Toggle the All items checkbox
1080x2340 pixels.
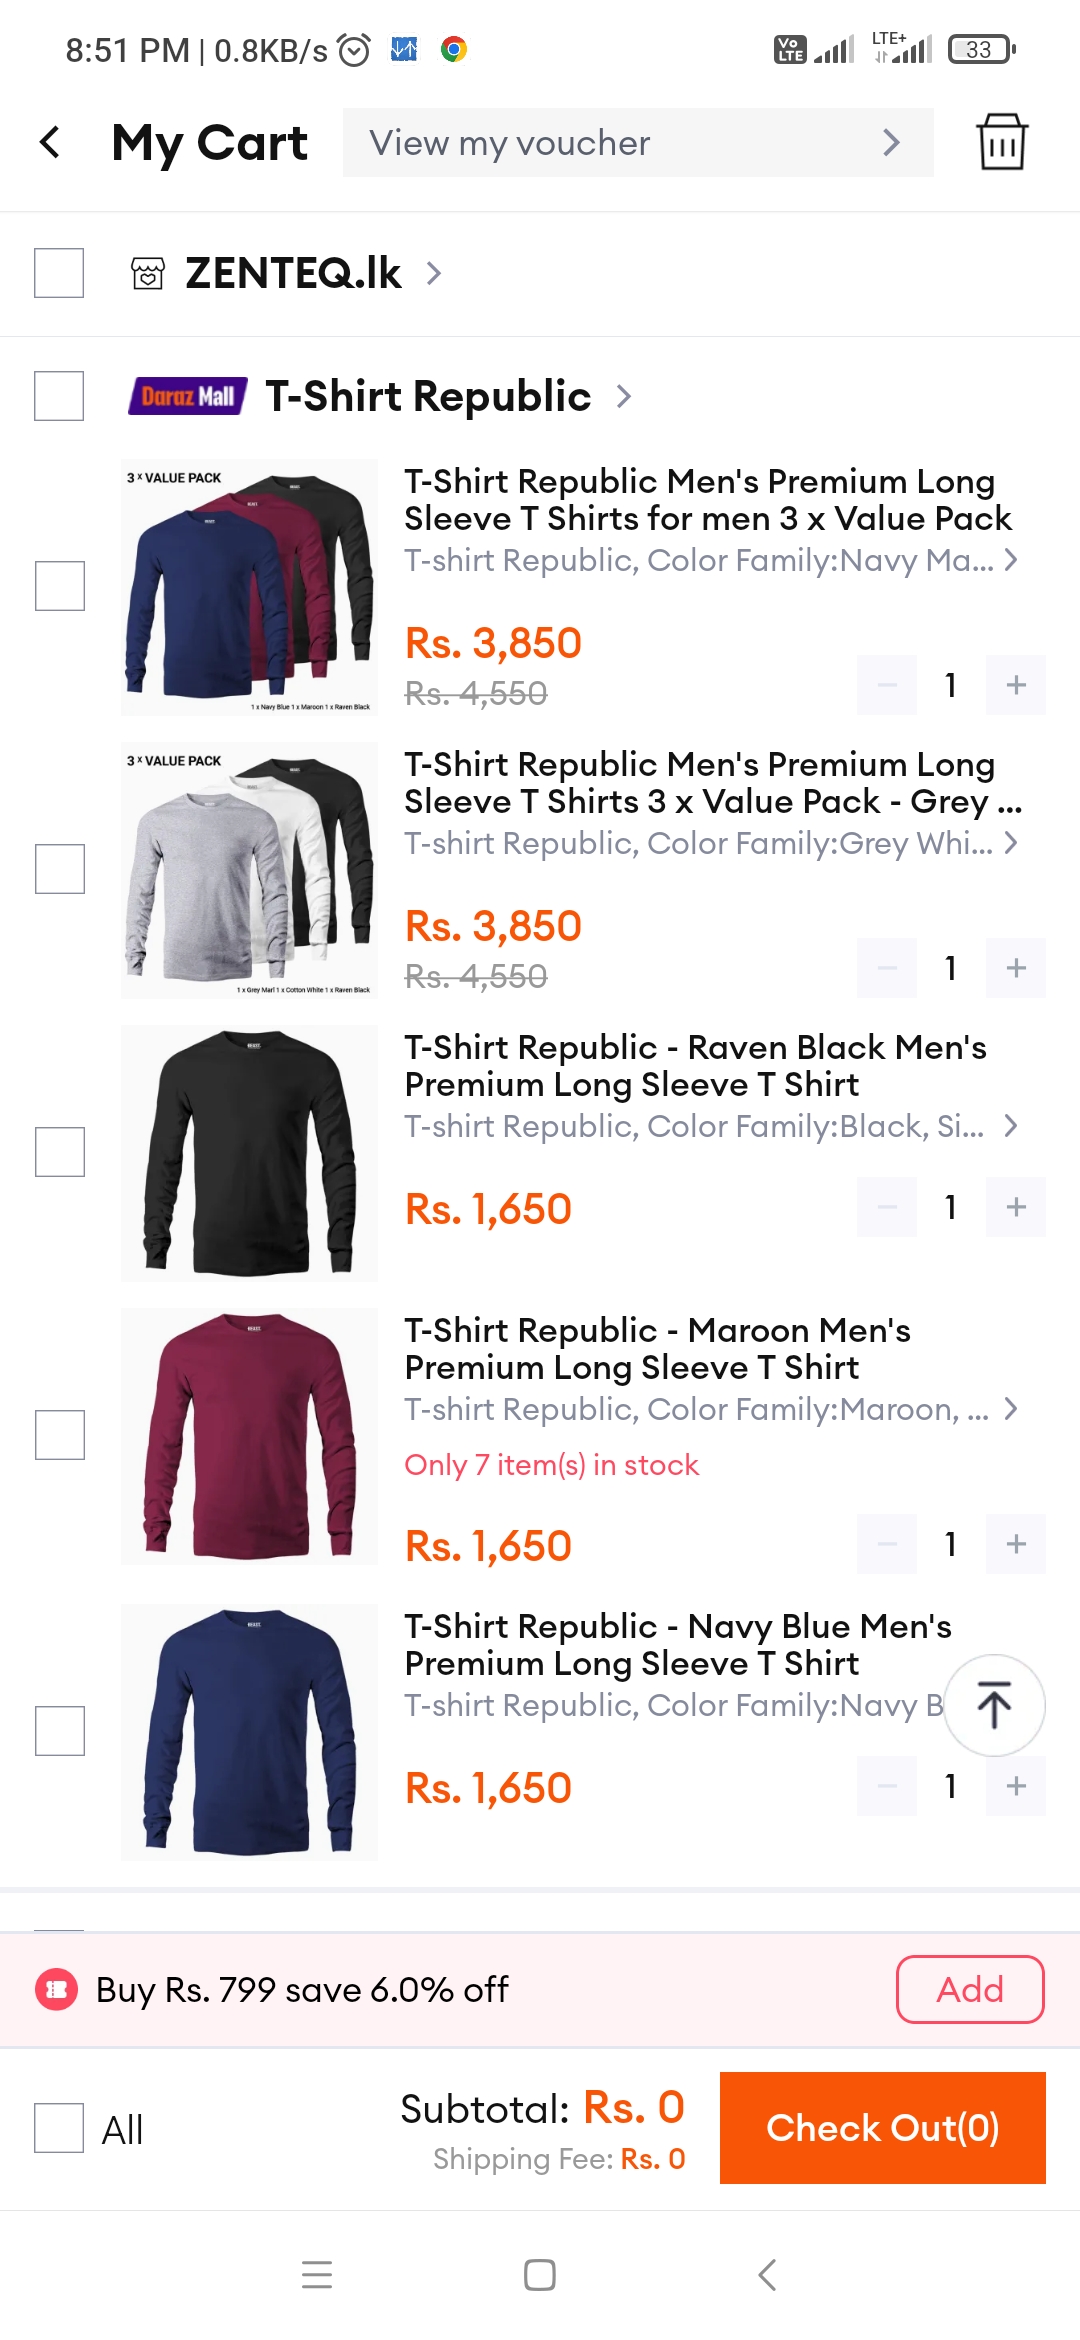59,2128
